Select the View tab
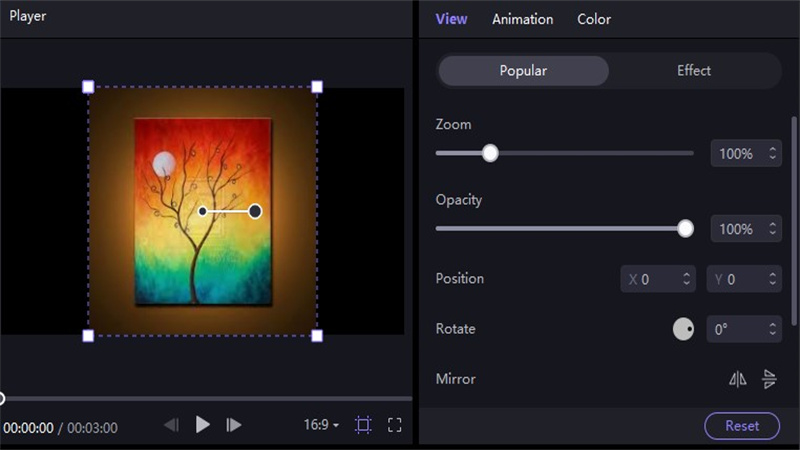The width and height of the screenshot is (800, 450). (451, 19)
